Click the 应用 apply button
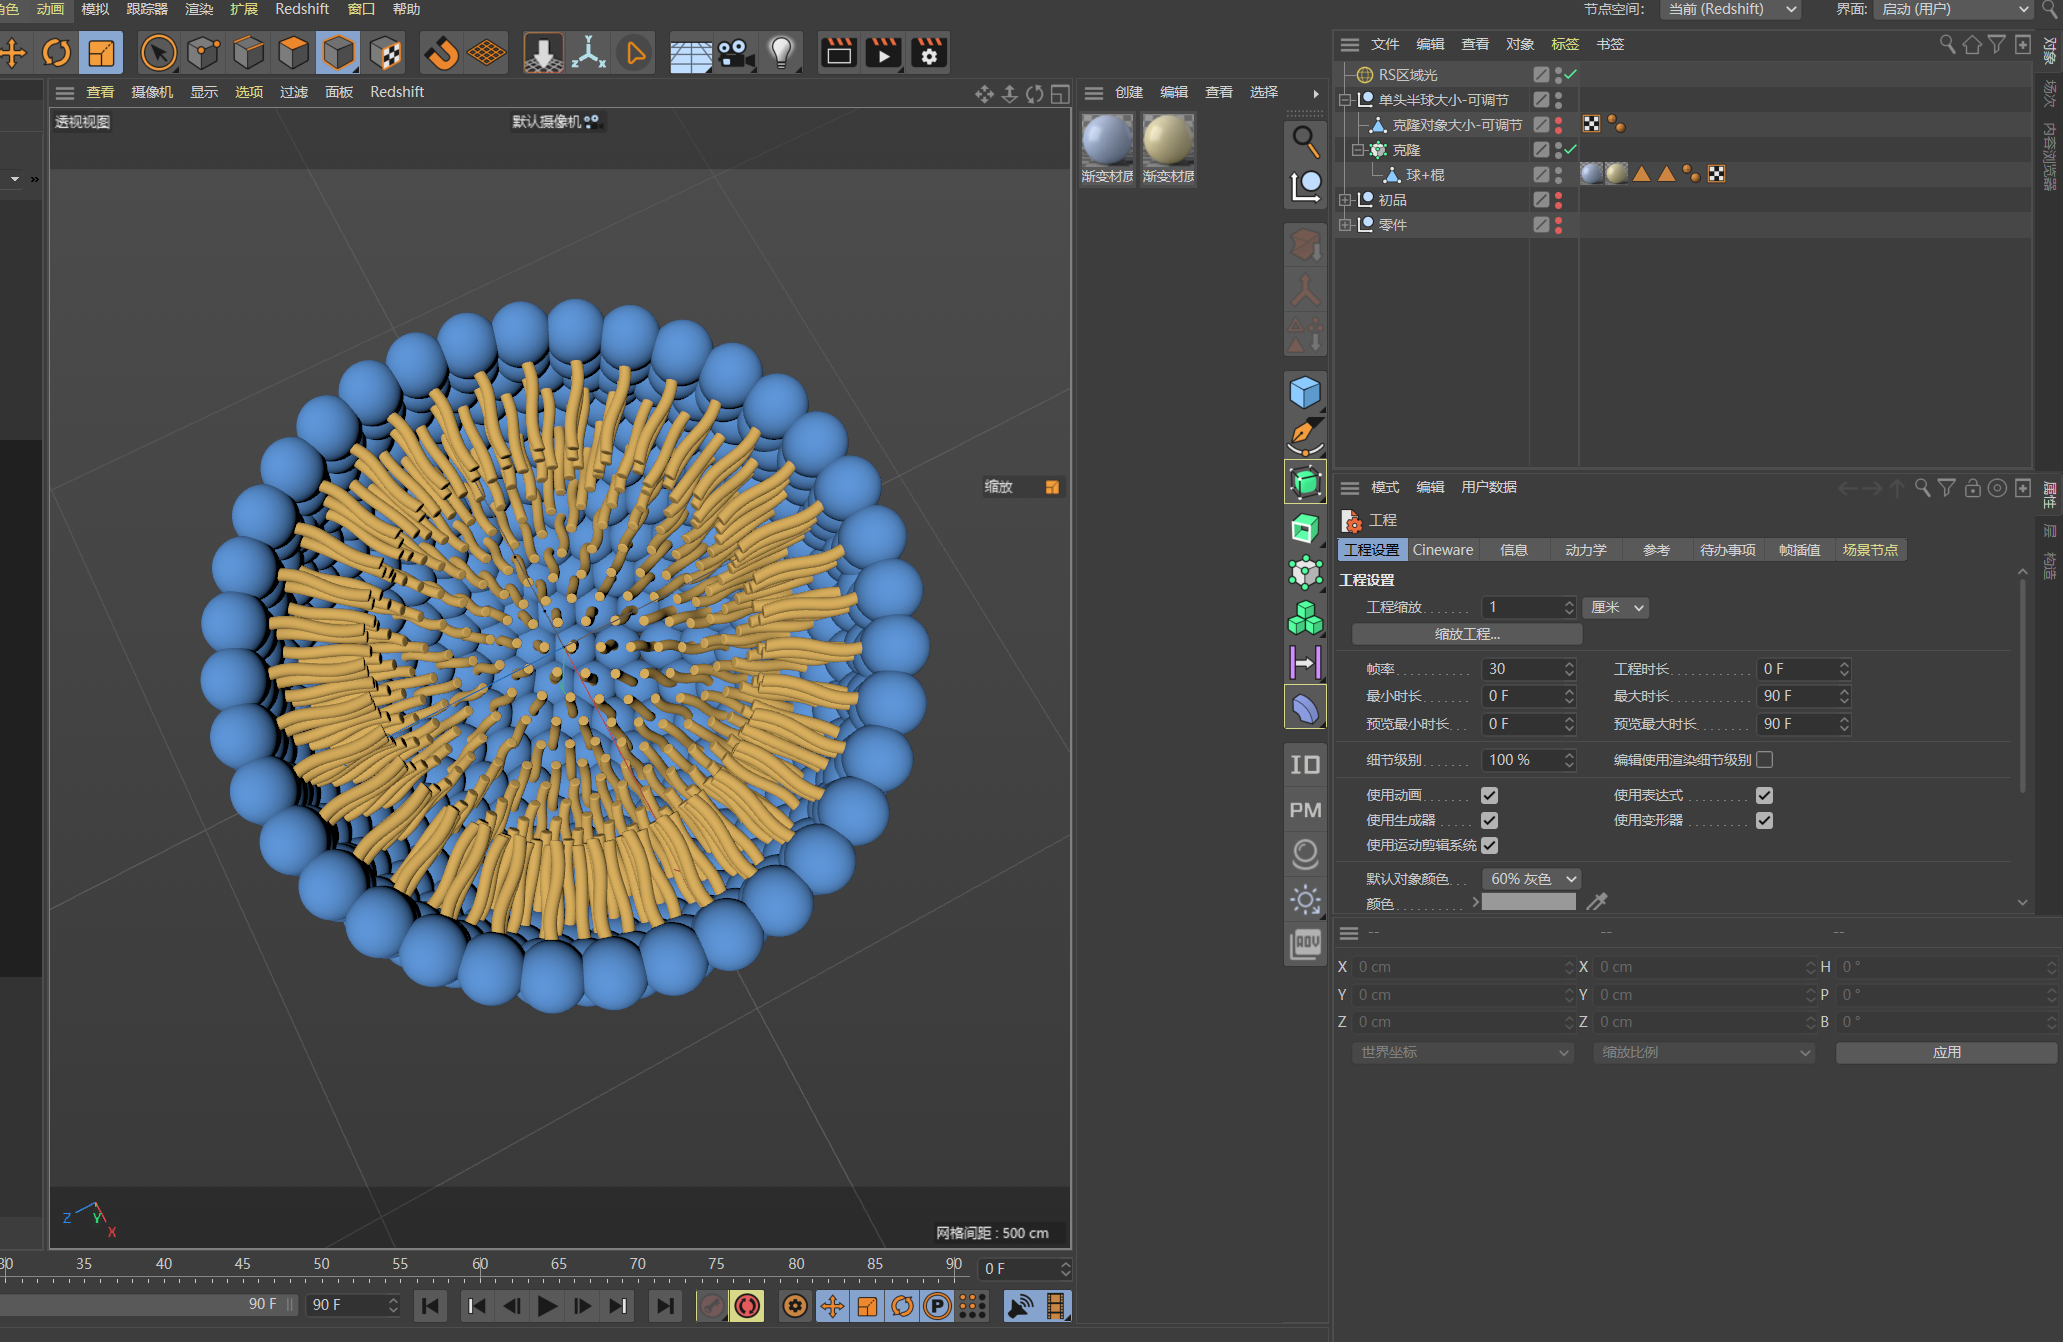The width and height of the screenshot is (2063, 1342). 1946,1053
